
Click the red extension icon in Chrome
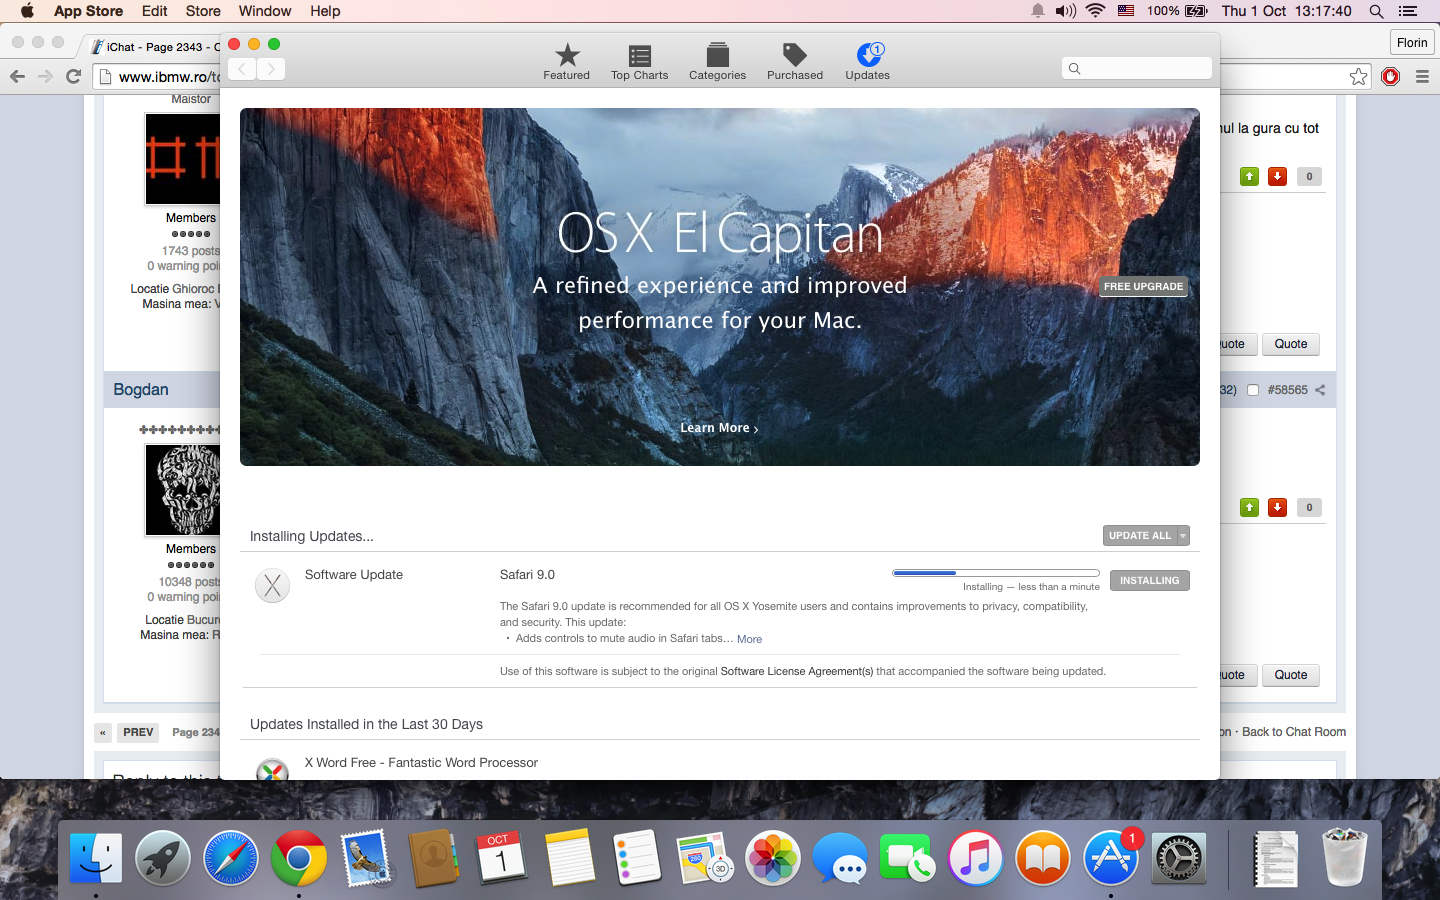coord(1390,76)
